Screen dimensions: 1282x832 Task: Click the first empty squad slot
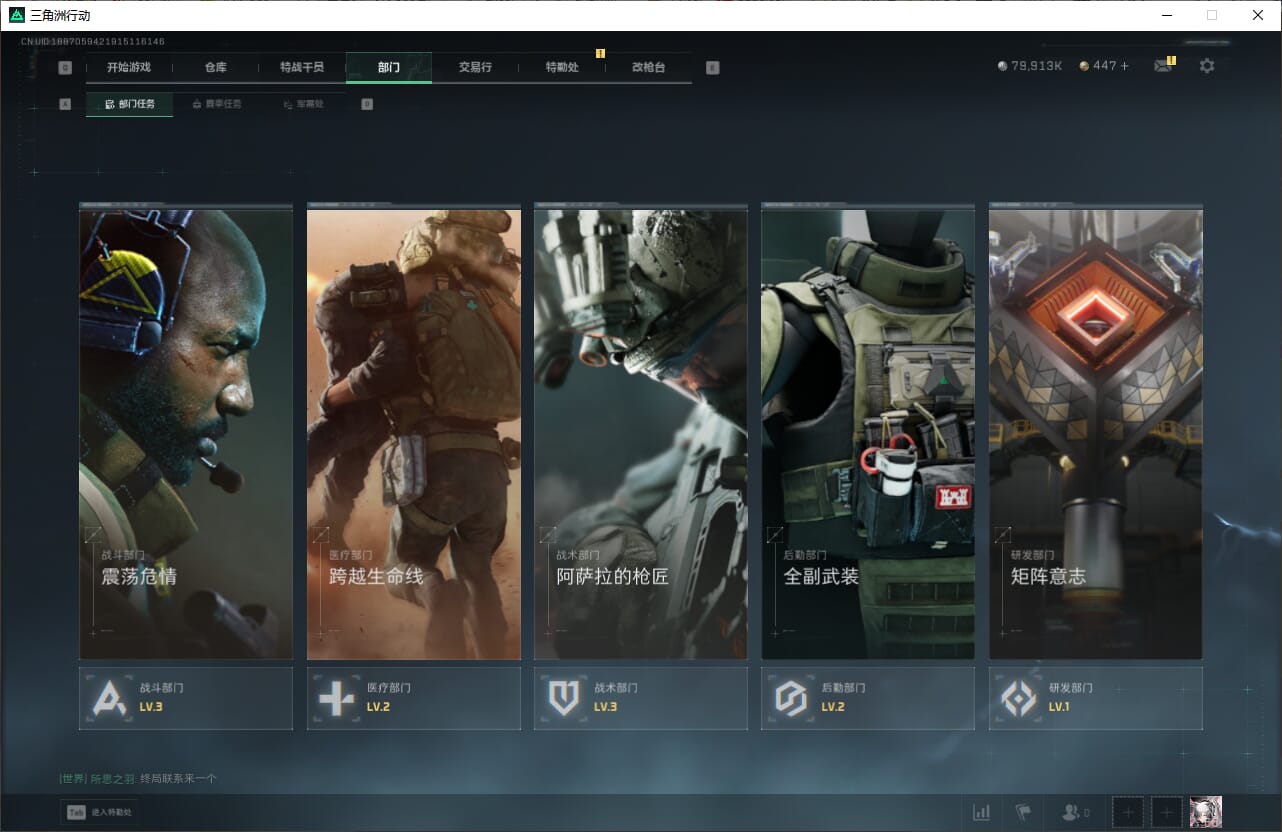point(1127,812)
